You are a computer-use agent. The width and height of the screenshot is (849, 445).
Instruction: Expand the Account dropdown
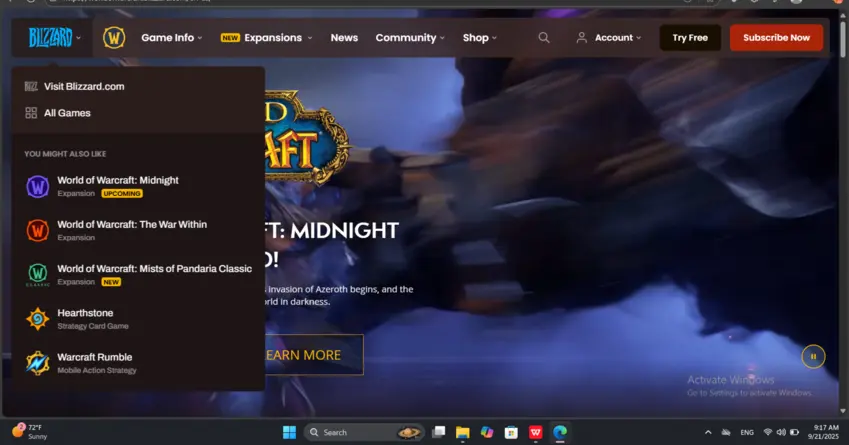tap(609, 38)
